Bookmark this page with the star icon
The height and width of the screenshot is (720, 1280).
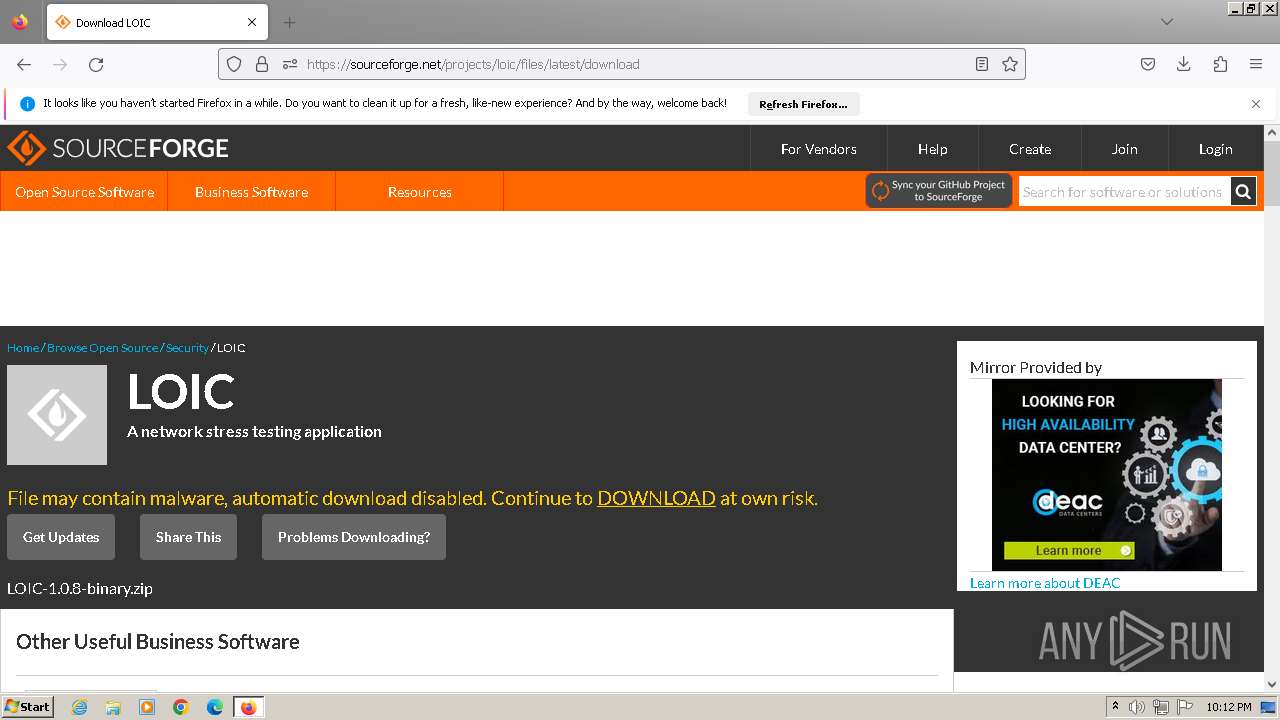[x=1010, y=64]
